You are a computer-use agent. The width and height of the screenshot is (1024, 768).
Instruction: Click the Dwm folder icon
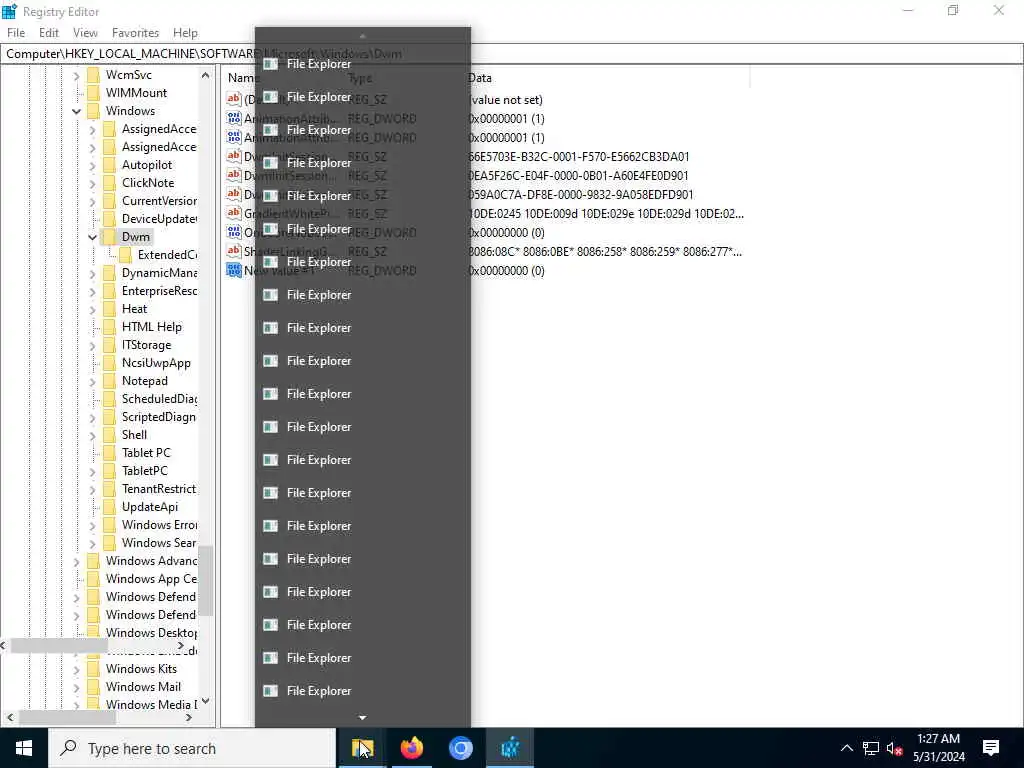coord(110,237)
